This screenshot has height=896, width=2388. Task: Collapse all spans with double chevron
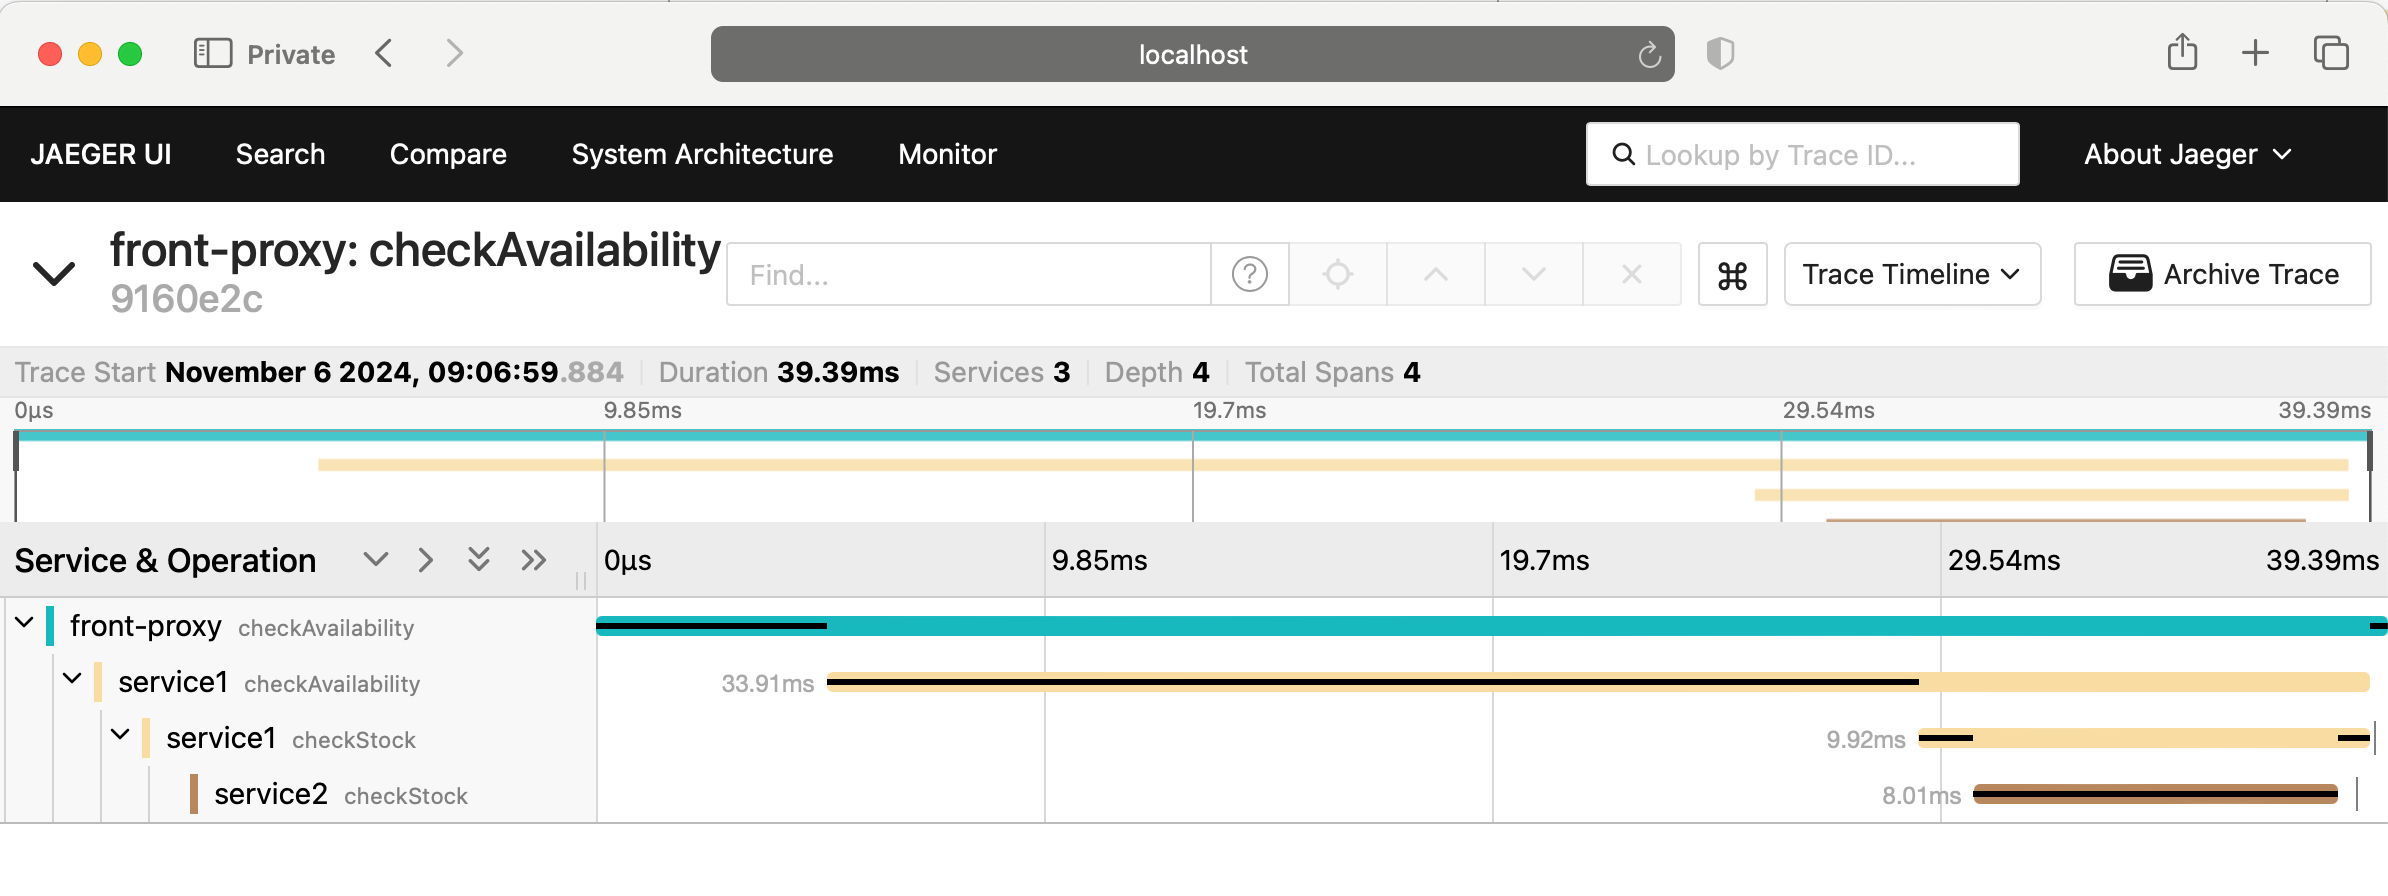pos(479,560)
